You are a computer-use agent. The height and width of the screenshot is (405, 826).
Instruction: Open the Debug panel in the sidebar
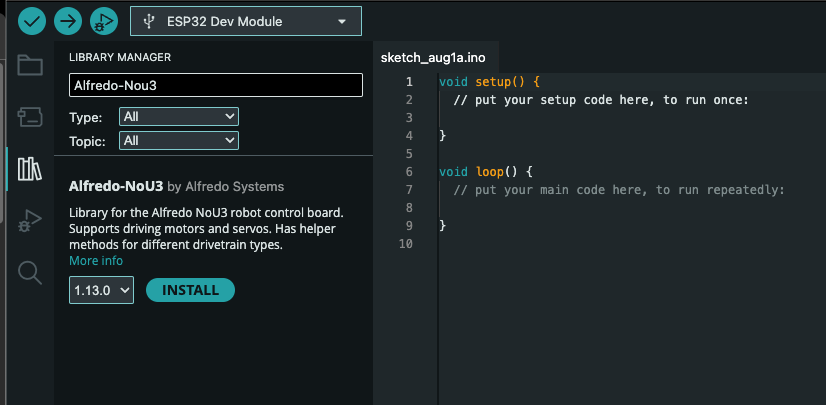[x=30, y=221]
